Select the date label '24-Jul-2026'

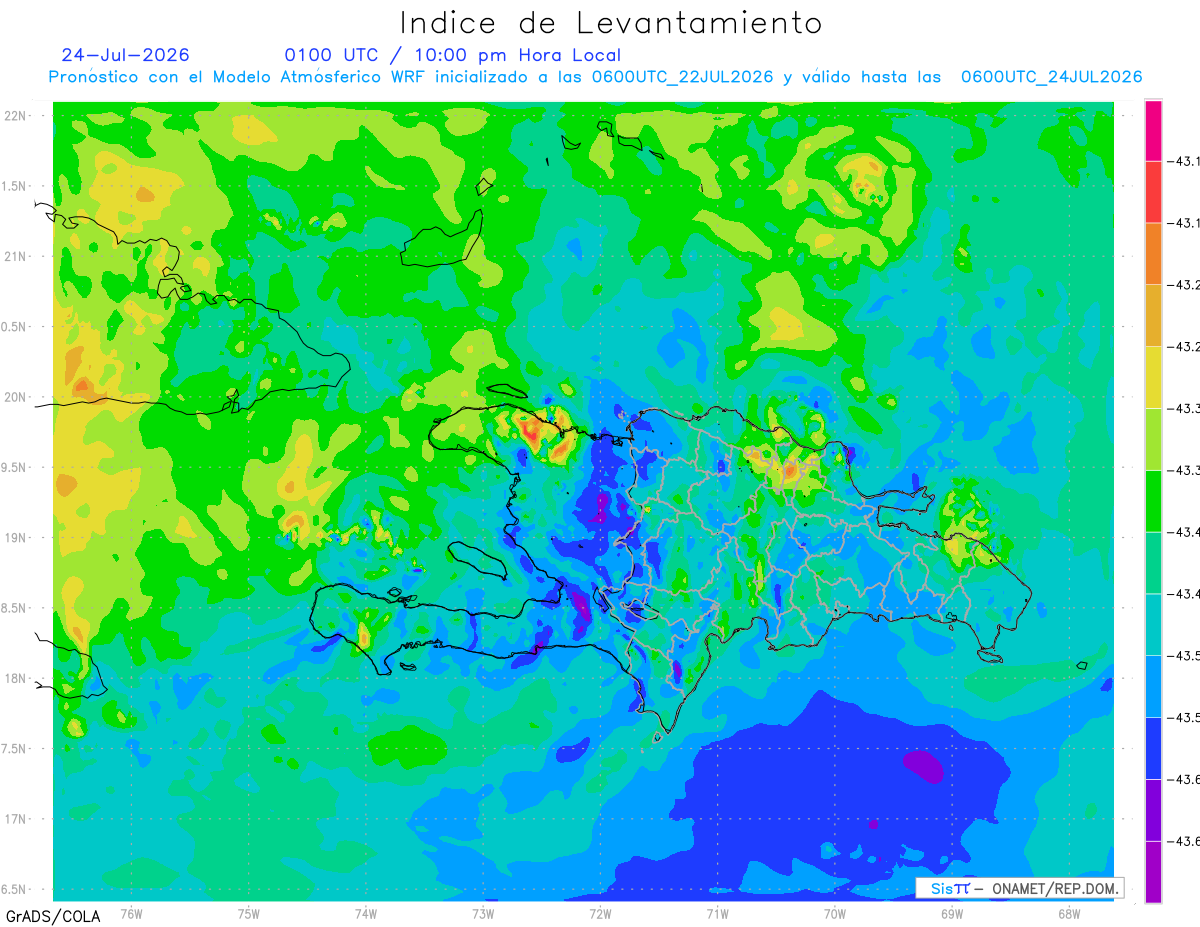tap(125, 55)
